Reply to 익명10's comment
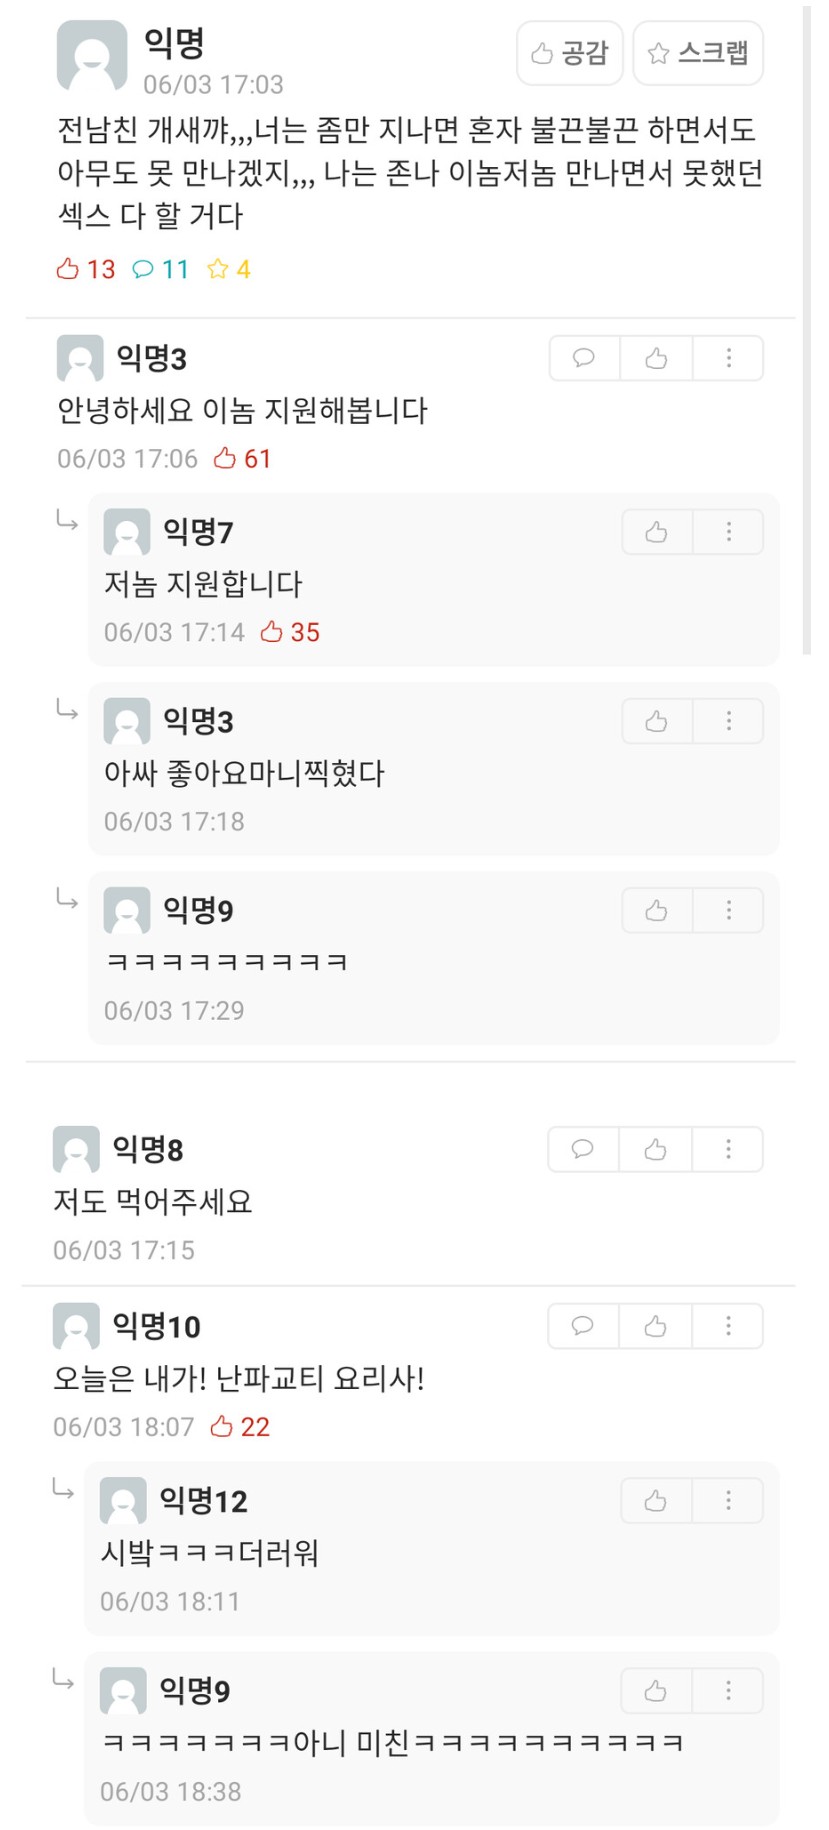The height and width of the screenshot is (1830, 829). (583, 1326)
